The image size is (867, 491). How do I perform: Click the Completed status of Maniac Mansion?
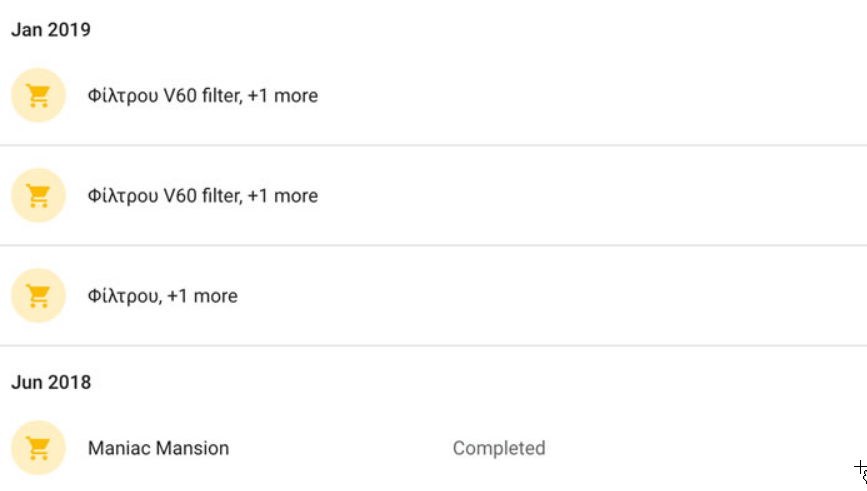(498, 448)
